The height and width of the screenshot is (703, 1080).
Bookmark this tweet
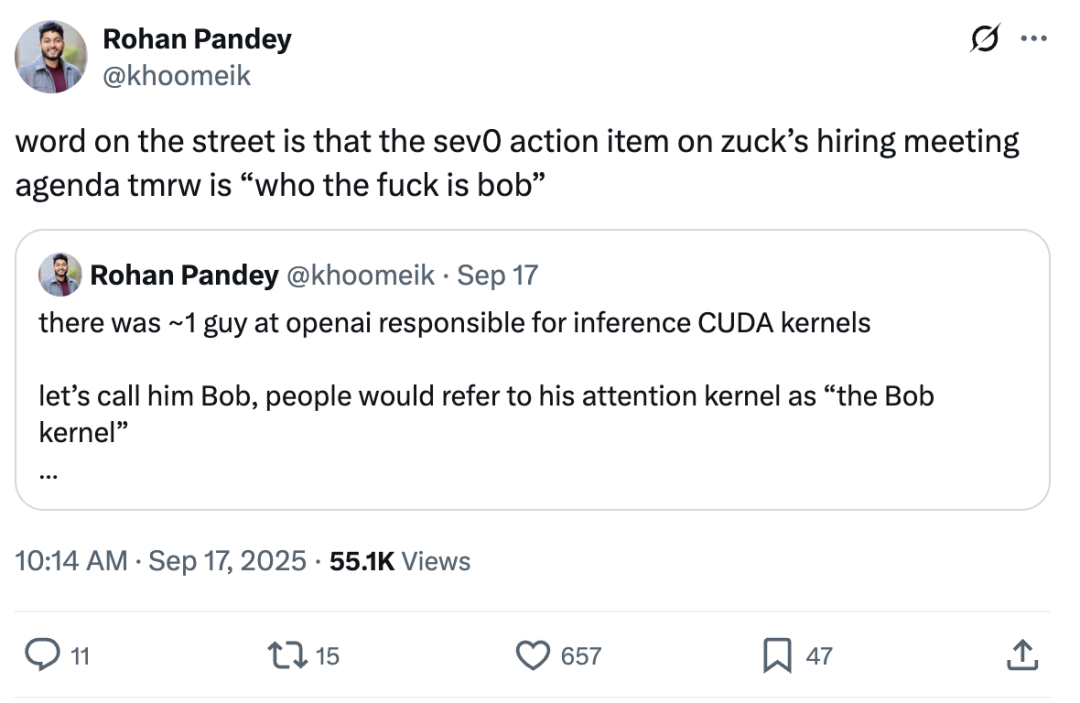(x=776, y=655)
